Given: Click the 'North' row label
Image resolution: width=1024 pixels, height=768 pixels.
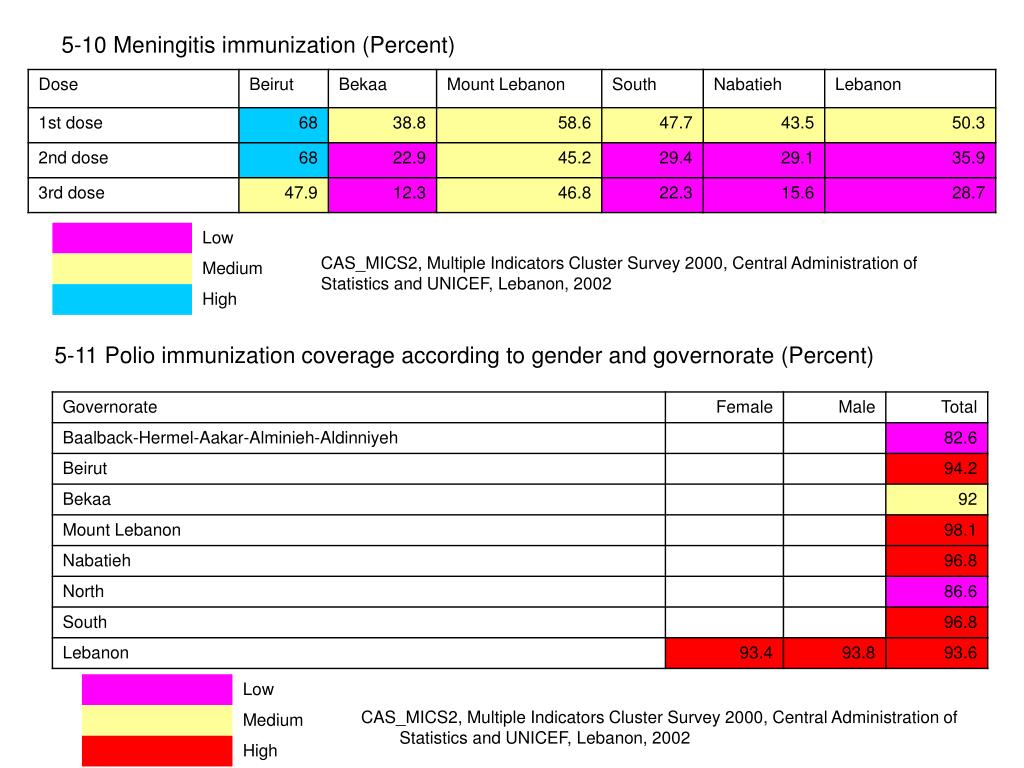Looking at the screenshot, I should pyautogui.click(x=359, y=592).
